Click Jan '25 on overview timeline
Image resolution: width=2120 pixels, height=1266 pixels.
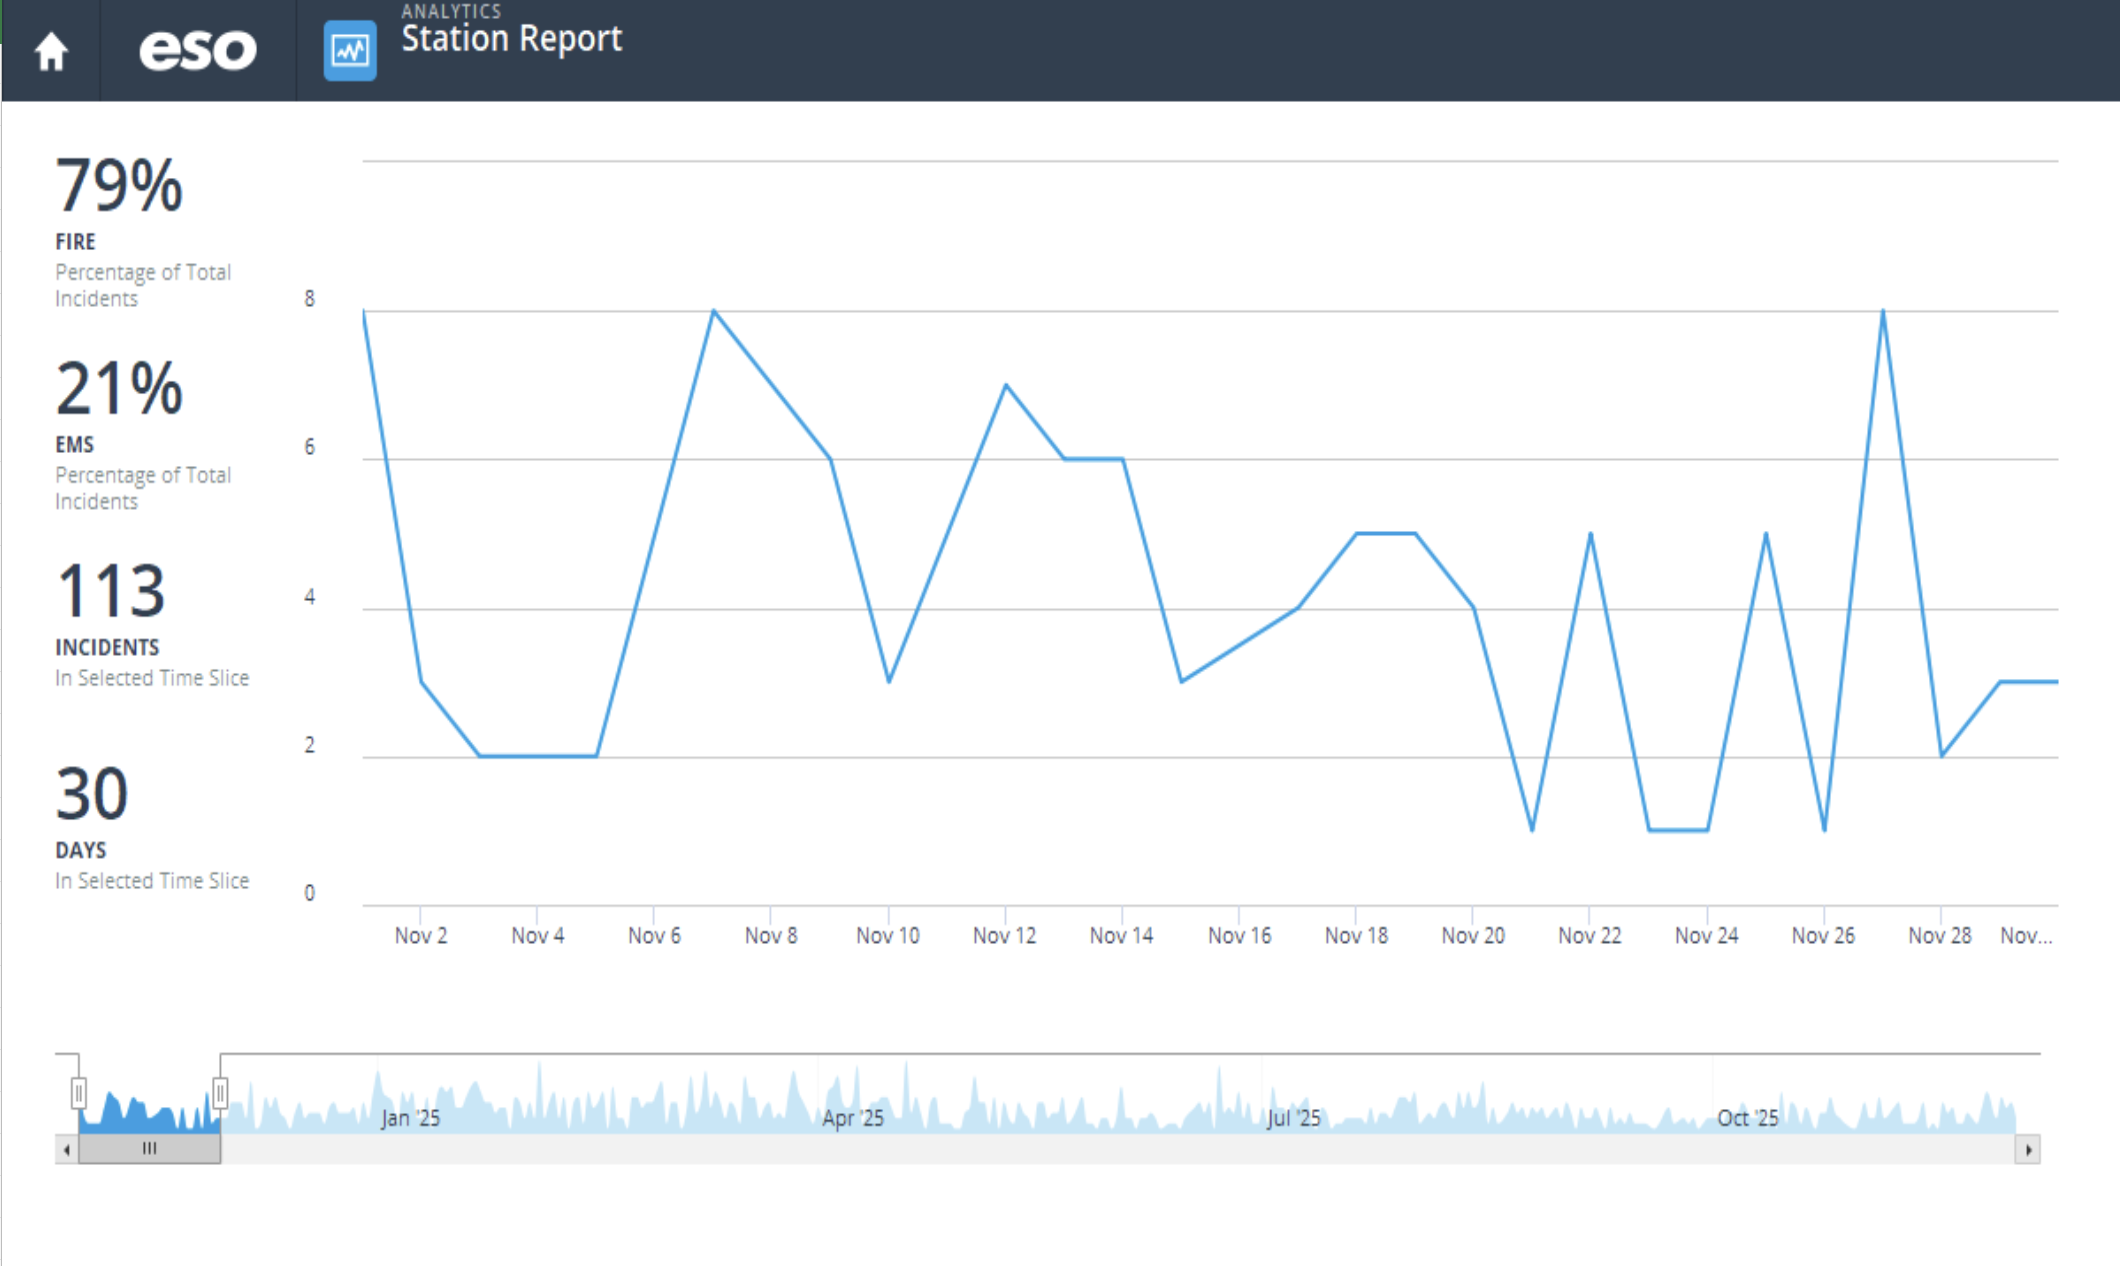point(410,1117)
